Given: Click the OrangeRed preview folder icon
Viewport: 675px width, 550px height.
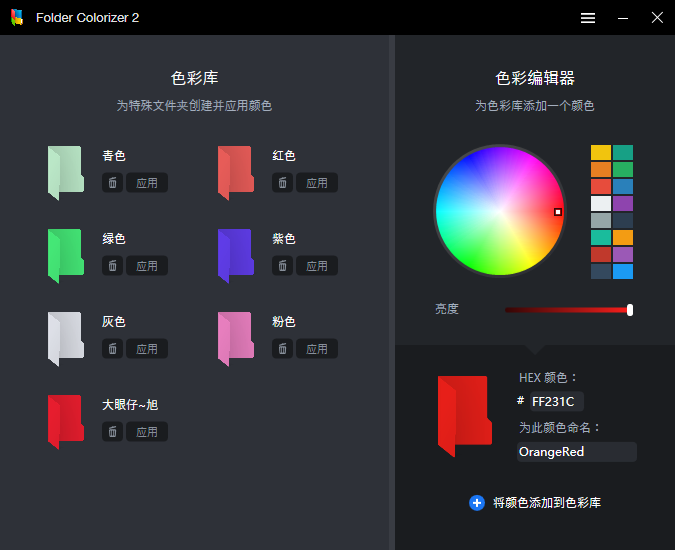Looking at the screenshot, I should pyautogui.click(x=464, y=416).
